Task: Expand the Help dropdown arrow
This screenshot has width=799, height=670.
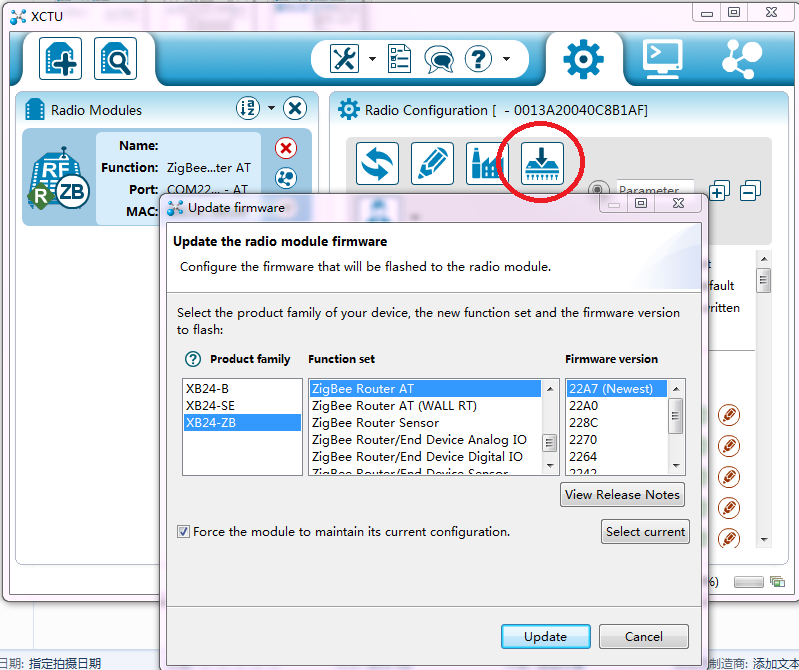Action: click(507, 59)
